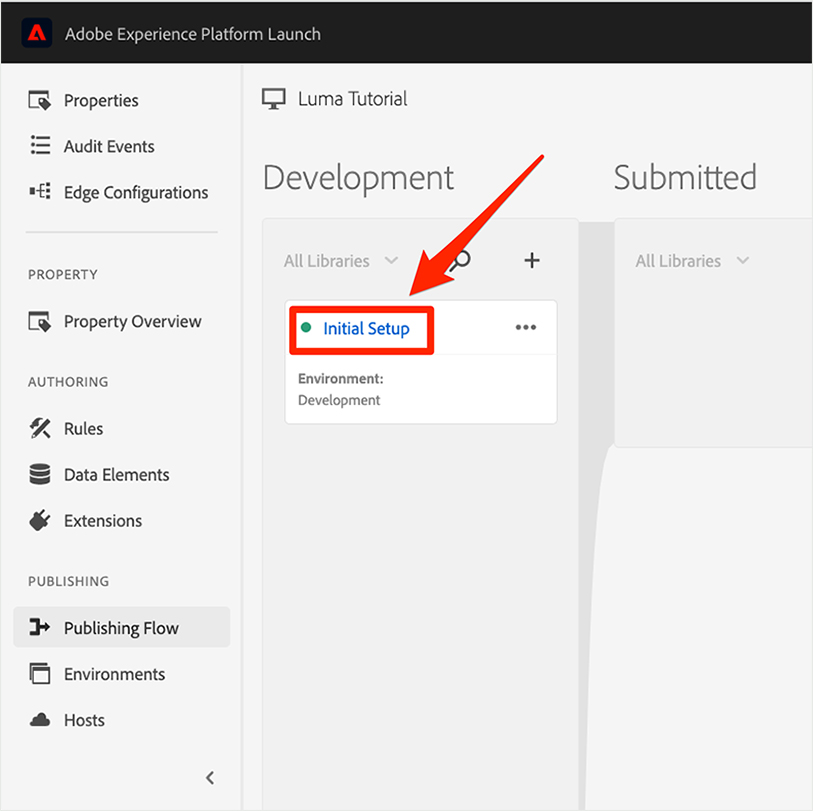
Task: Click the Environment: label on the library card
Action: 341,379
